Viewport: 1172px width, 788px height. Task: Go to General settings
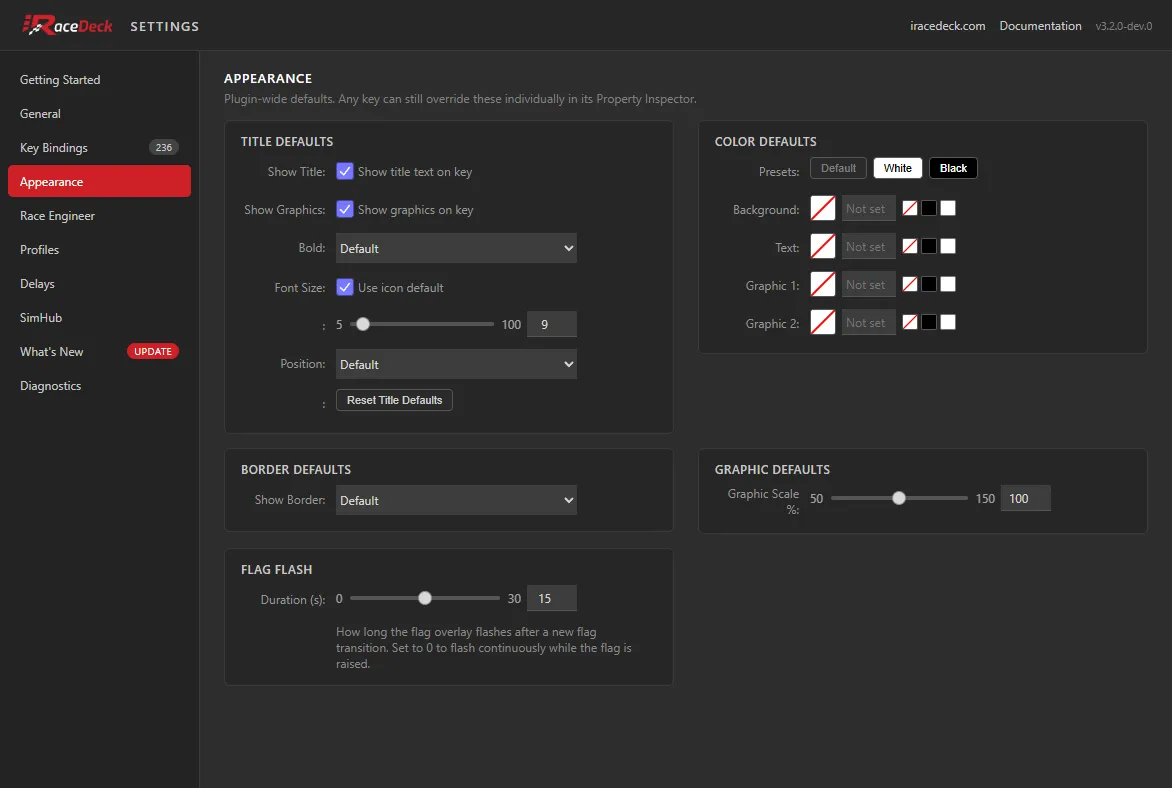pyautogui.click(x=99, y=114)
